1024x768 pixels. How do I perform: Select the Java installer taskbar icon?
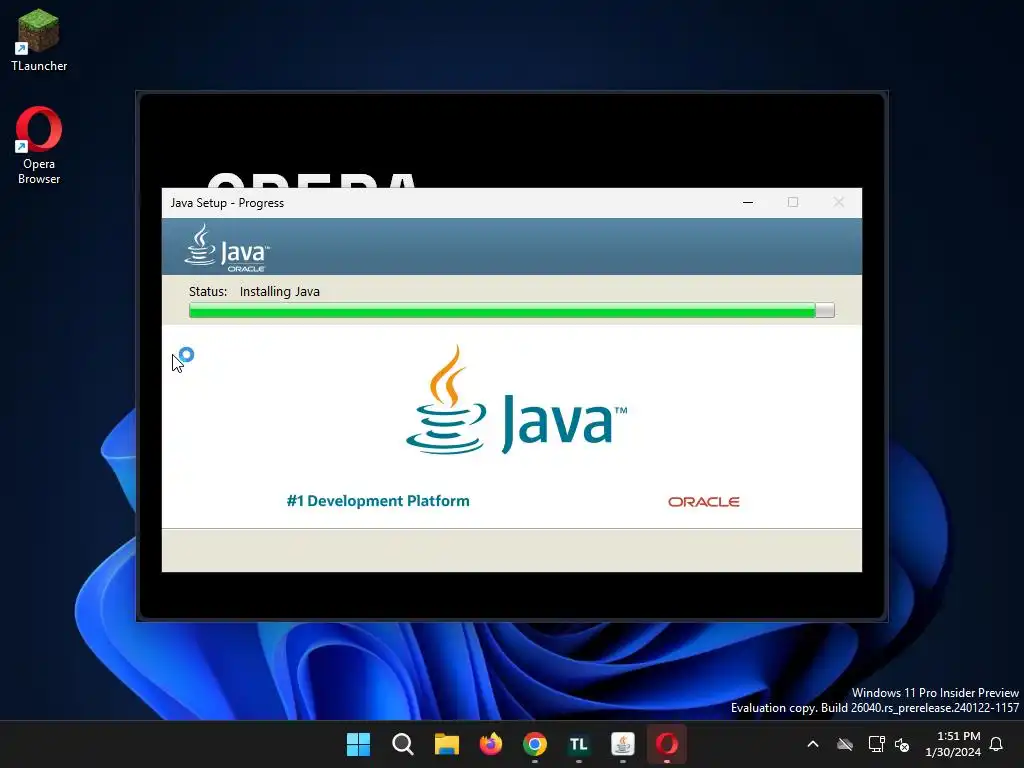(622, 744)
